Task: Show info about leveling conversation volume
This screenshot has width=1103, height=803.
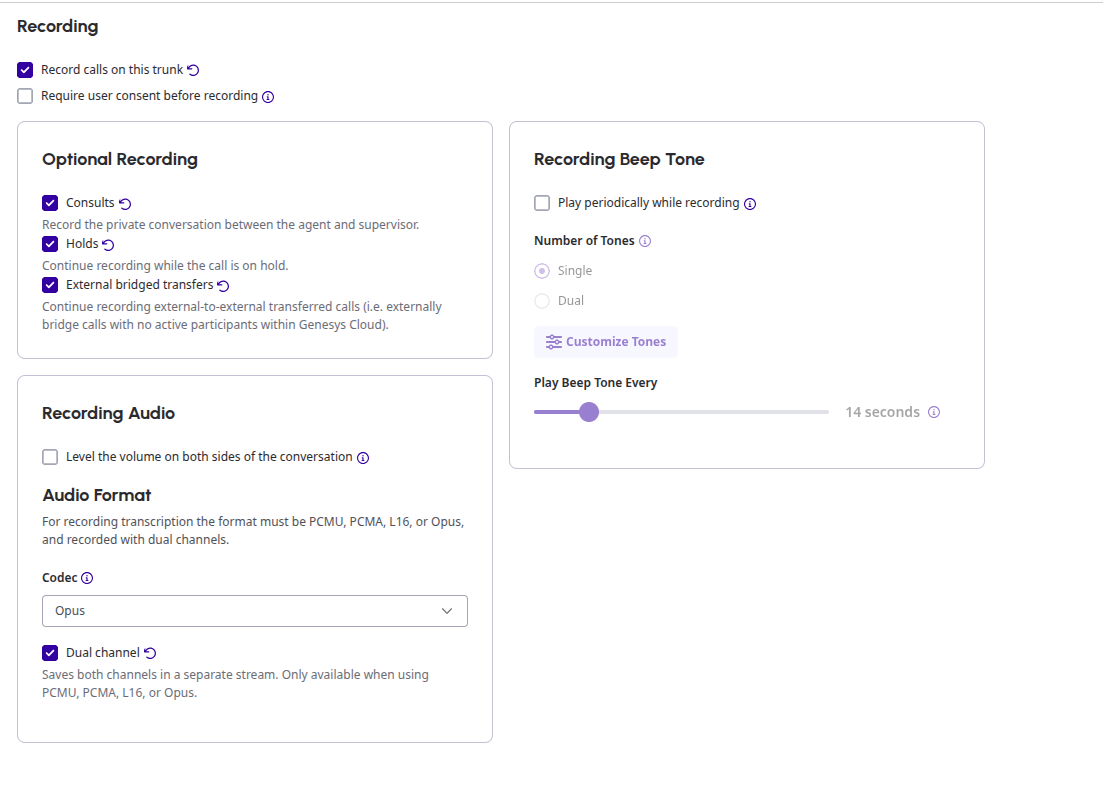Action: (x=363, y=458)
